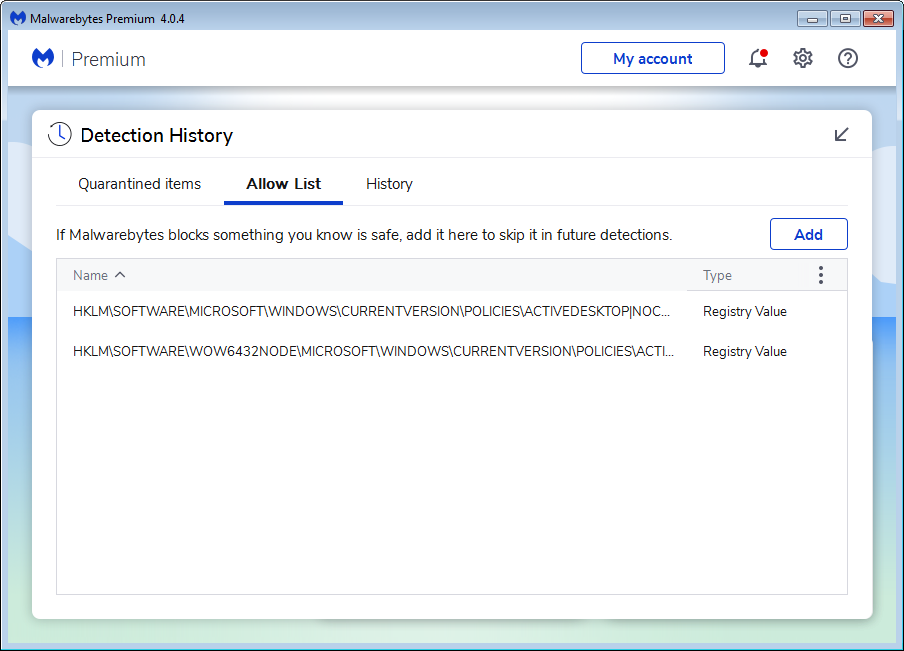Open Settings with the gear icon
The image size is (904, 651).
pyautogui.click(x=803, y=59)
